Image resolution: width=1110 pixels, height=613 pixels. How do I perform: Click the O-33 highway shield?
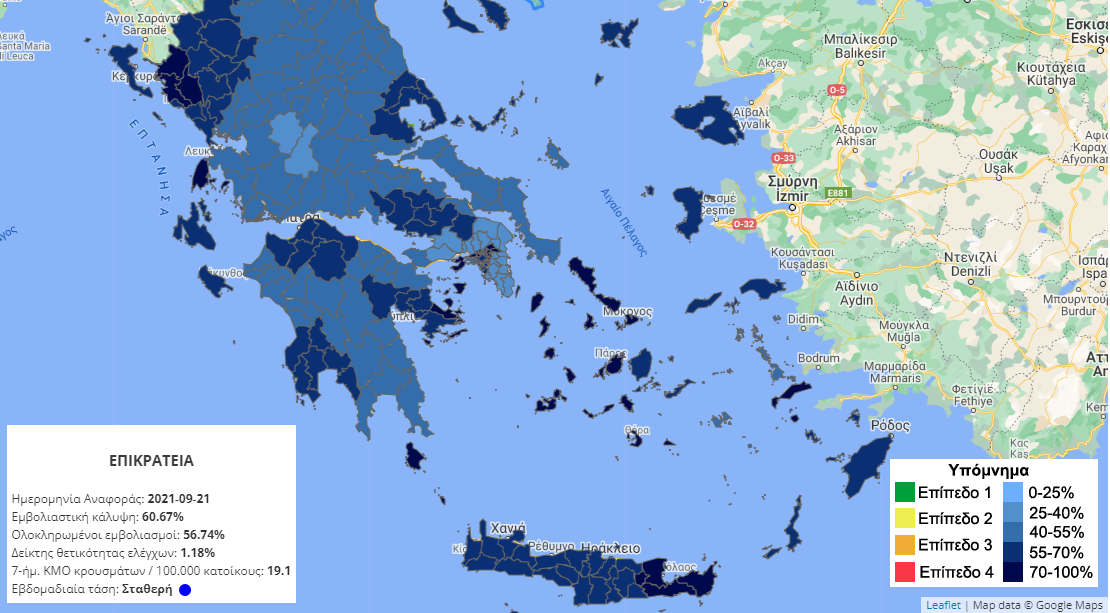tap(784, 158)
